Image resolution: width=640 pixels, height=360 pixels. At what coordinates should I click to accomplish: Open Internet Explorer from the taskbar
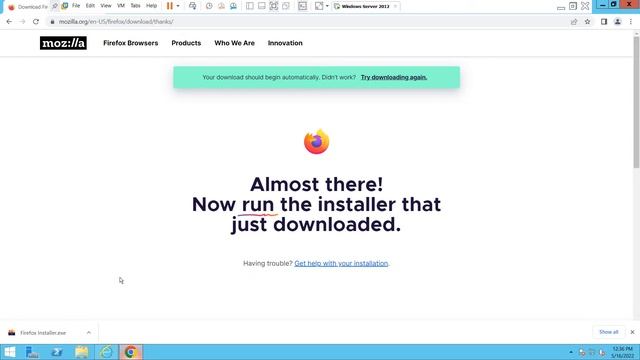[106, 352]
